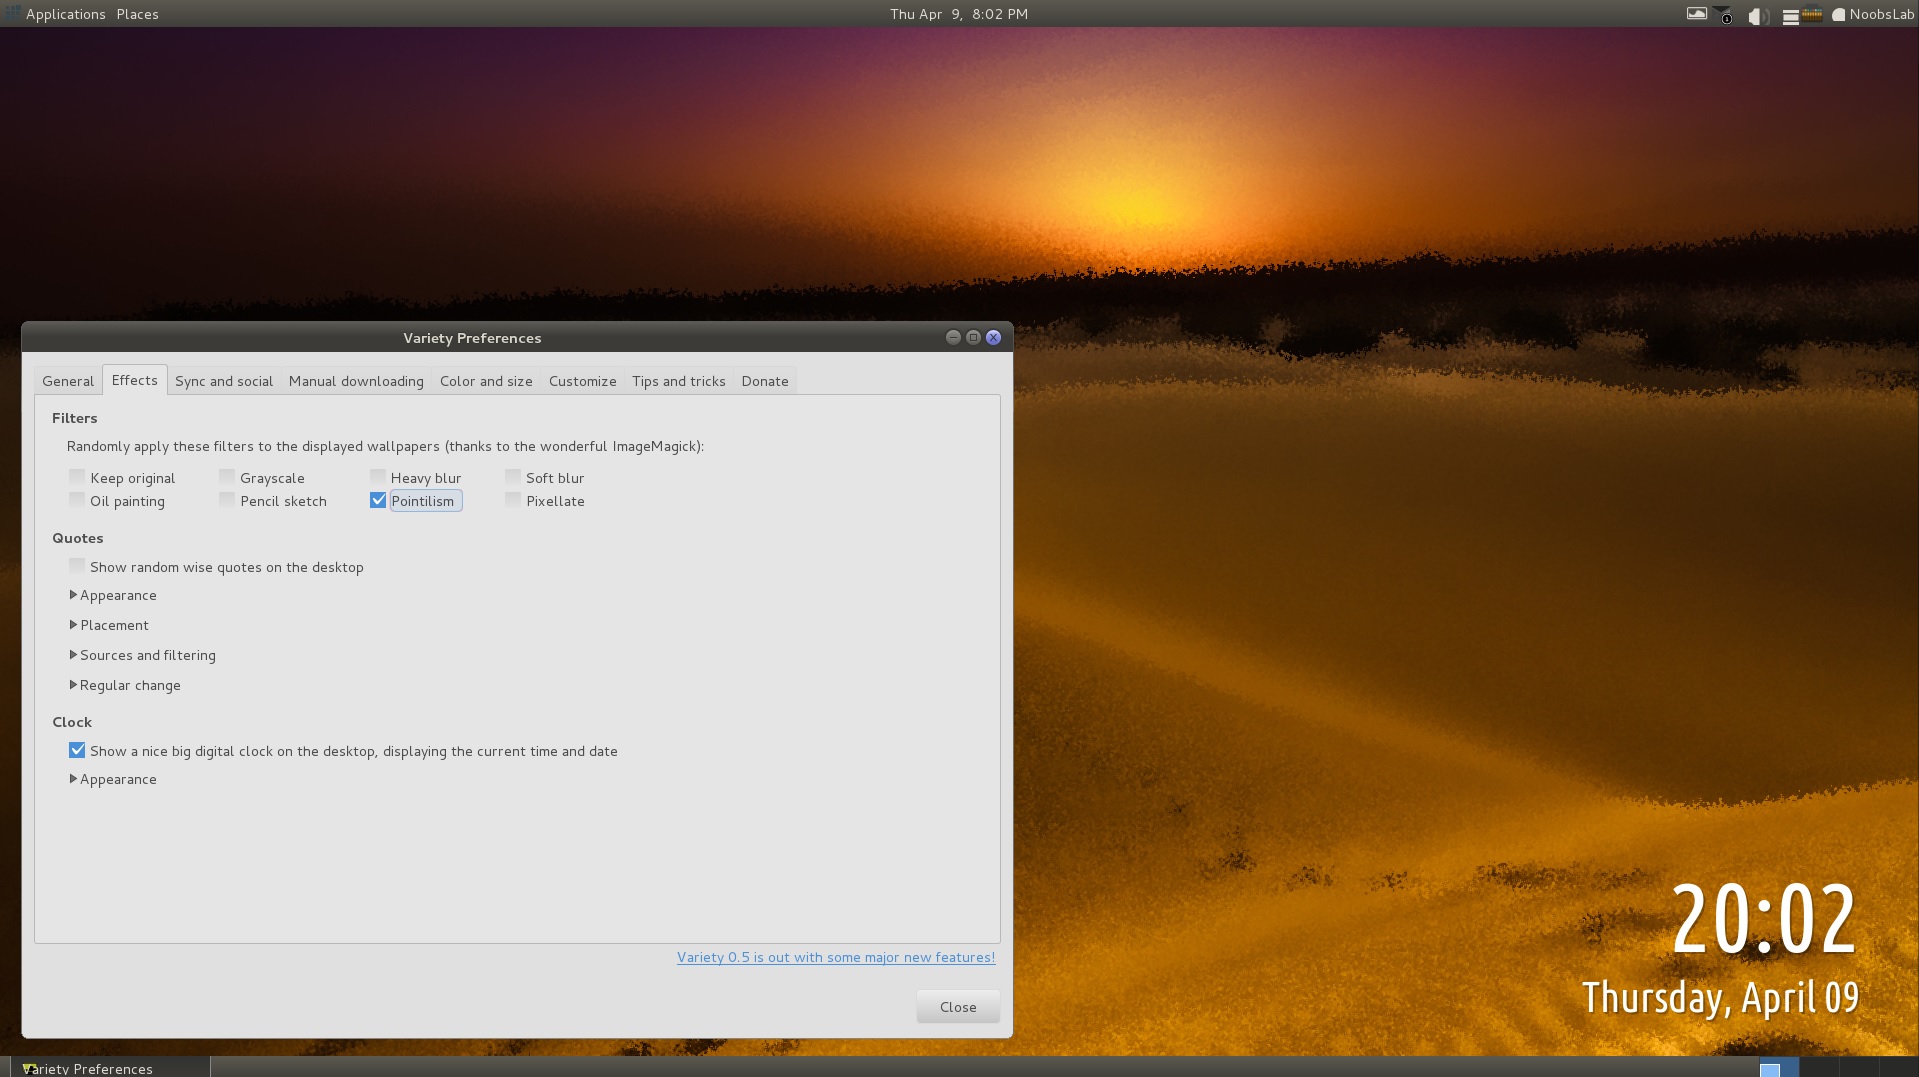Click the network list icon in the tray
The width and height of the screenshot is (1919, 1077).
click(1791, 14)
